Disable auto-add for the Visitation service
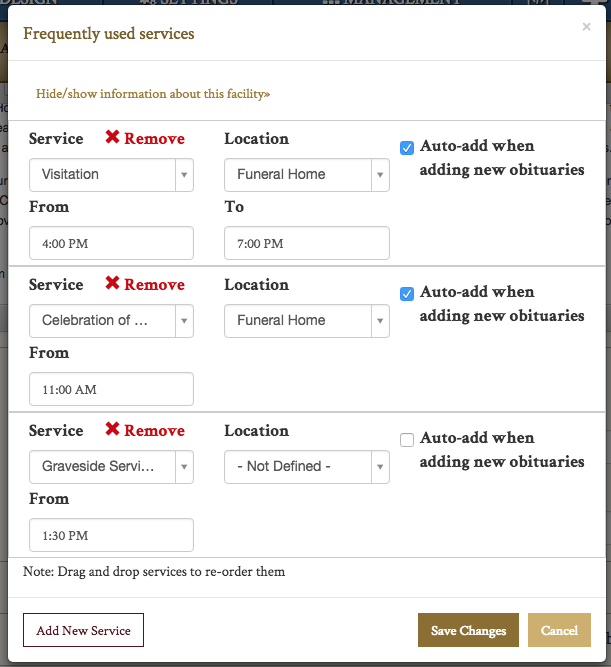Image resolution: width=611 pixels, height=667 pixels. [407, 148]
